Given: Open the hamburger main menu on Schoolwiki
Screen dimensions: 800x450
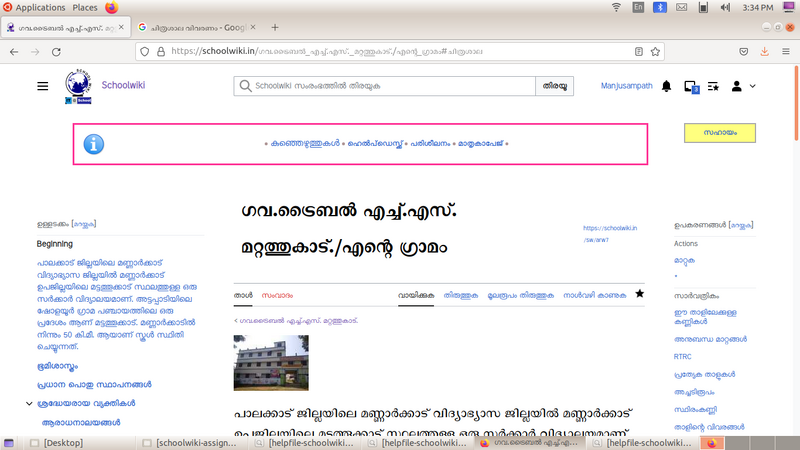Looking at the screenshot, I should [x=43, y=86].
